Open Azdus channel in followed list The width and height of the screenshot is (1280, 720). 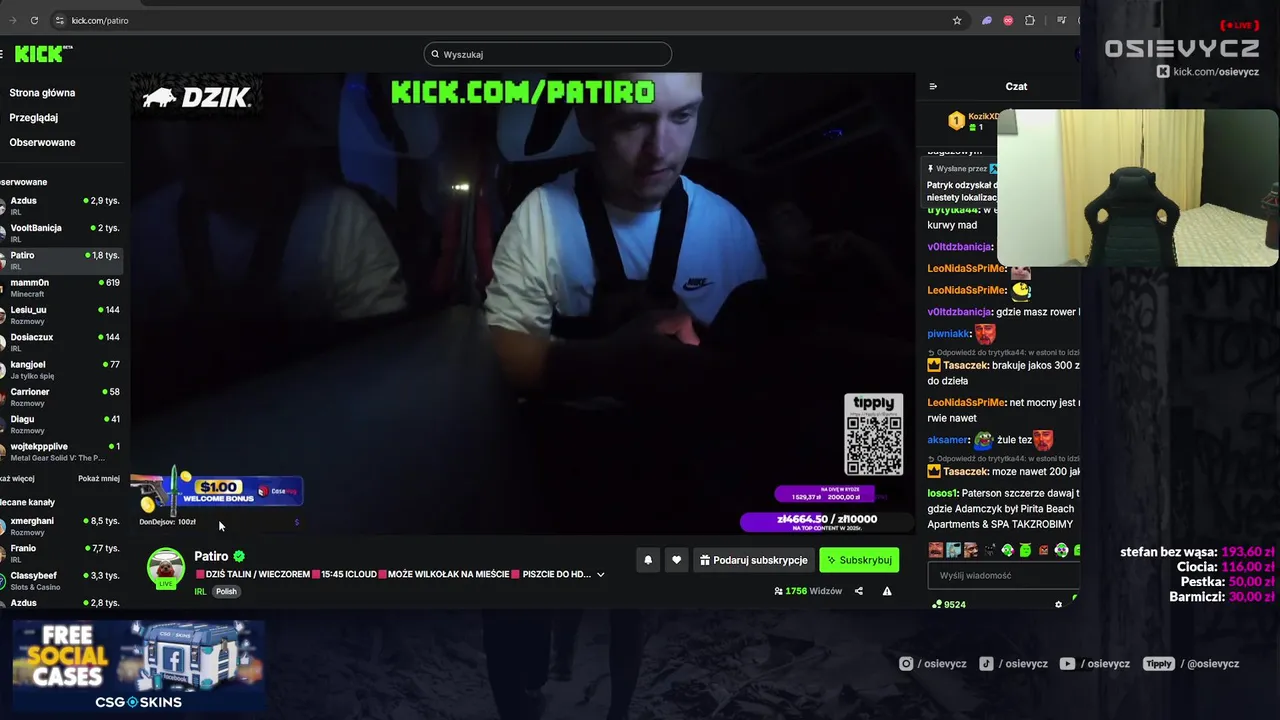coord(60,205)
